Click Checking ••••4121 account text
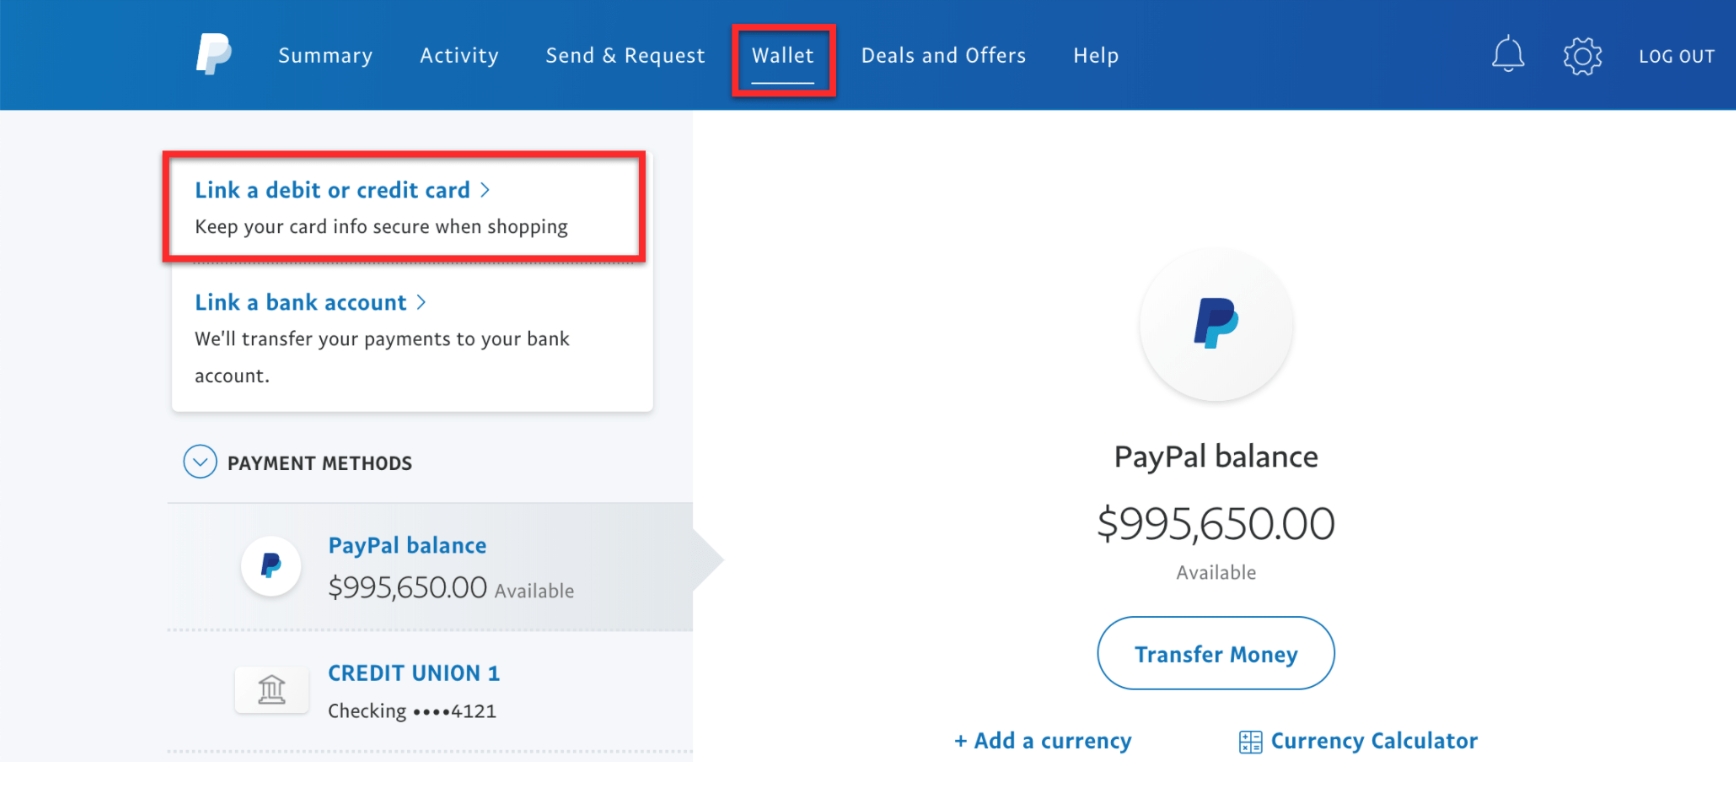 [x=412, y=711]
